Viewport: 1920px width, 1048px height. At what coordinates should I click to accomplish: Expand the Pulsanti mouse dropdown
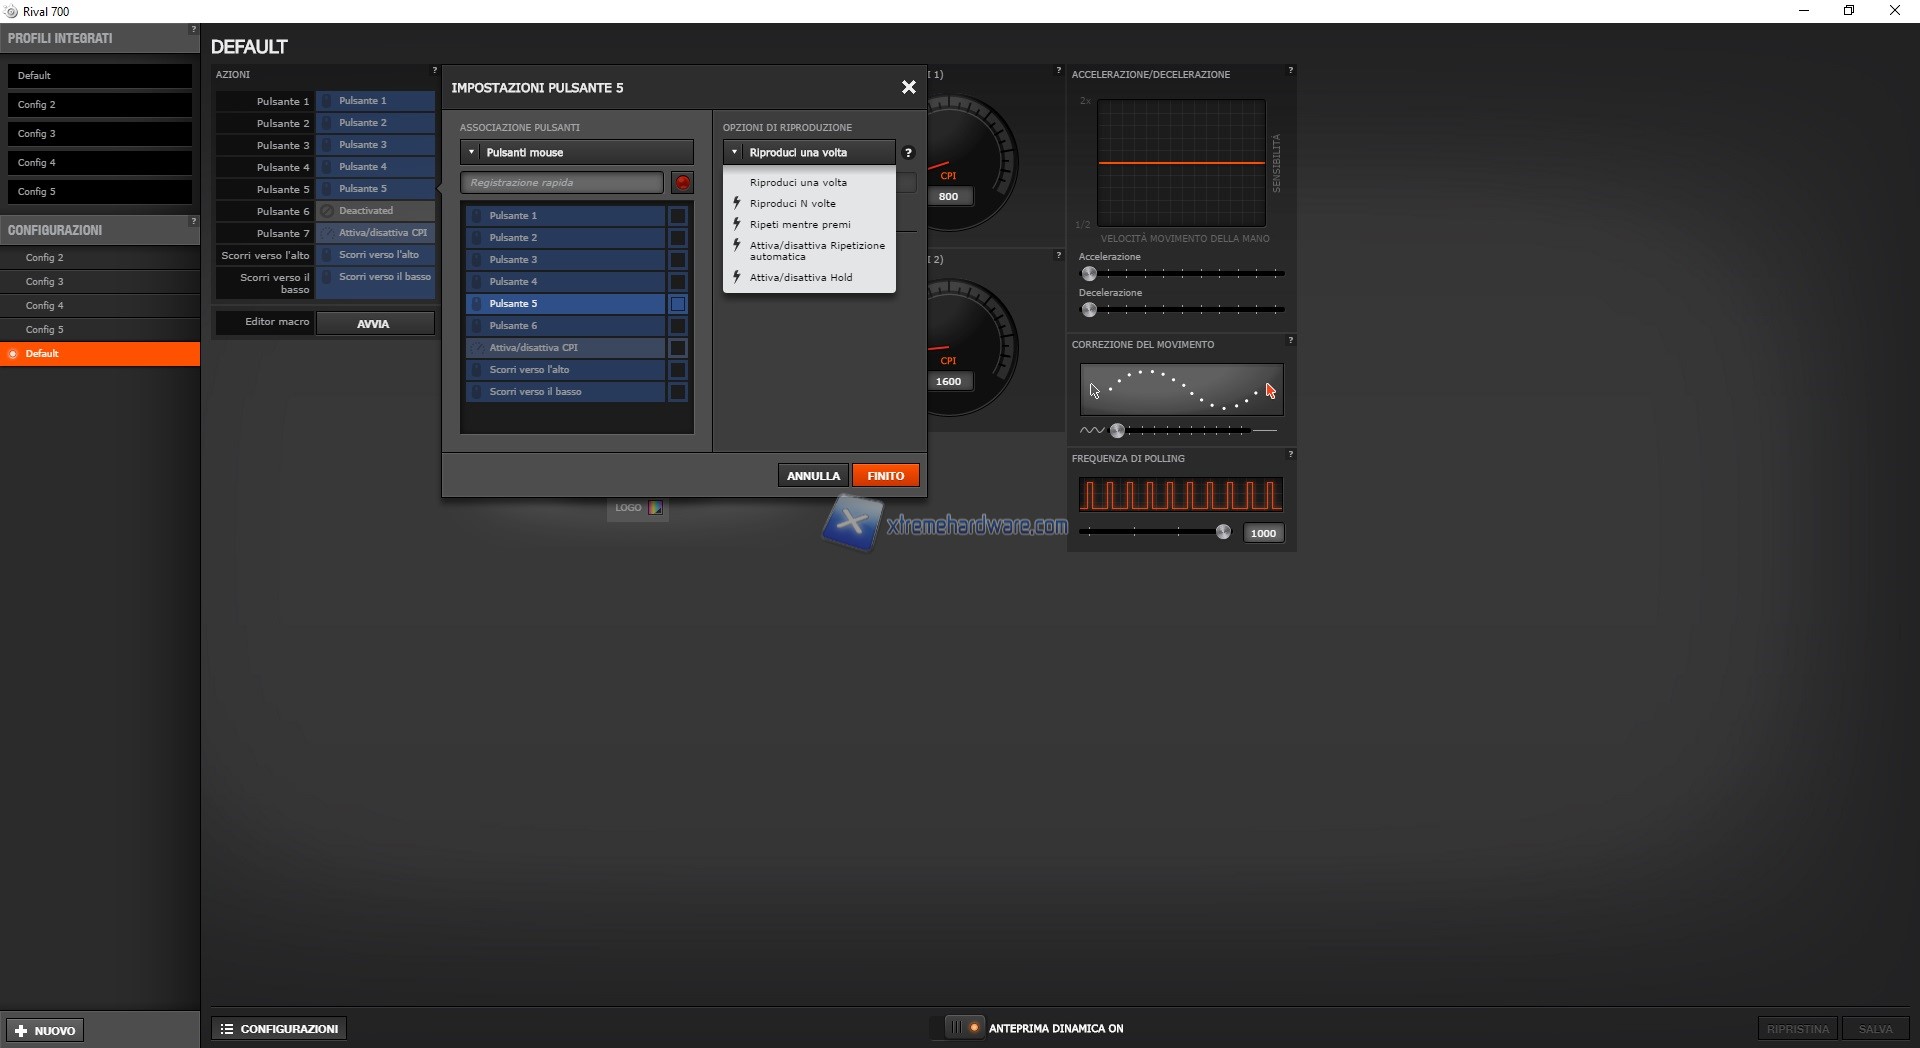pyautogui.click(x=576, y=153)
